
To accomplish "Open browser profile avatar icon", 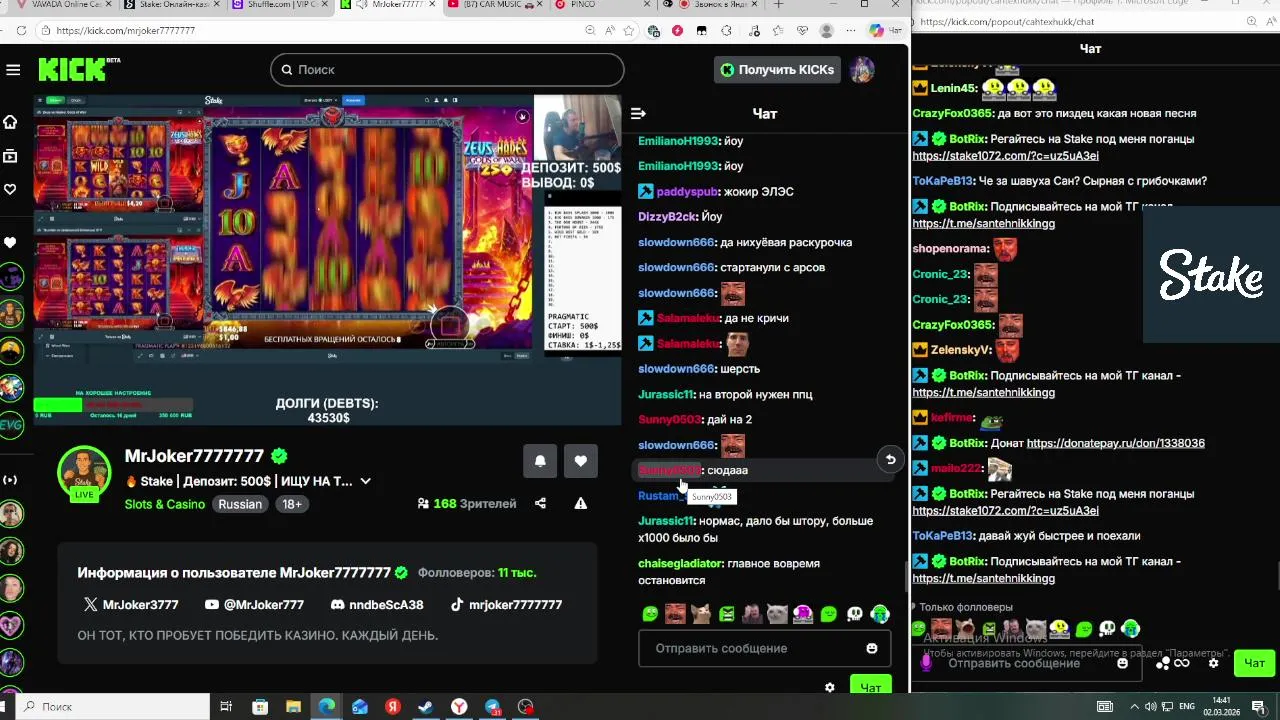I will coord(826,31).
